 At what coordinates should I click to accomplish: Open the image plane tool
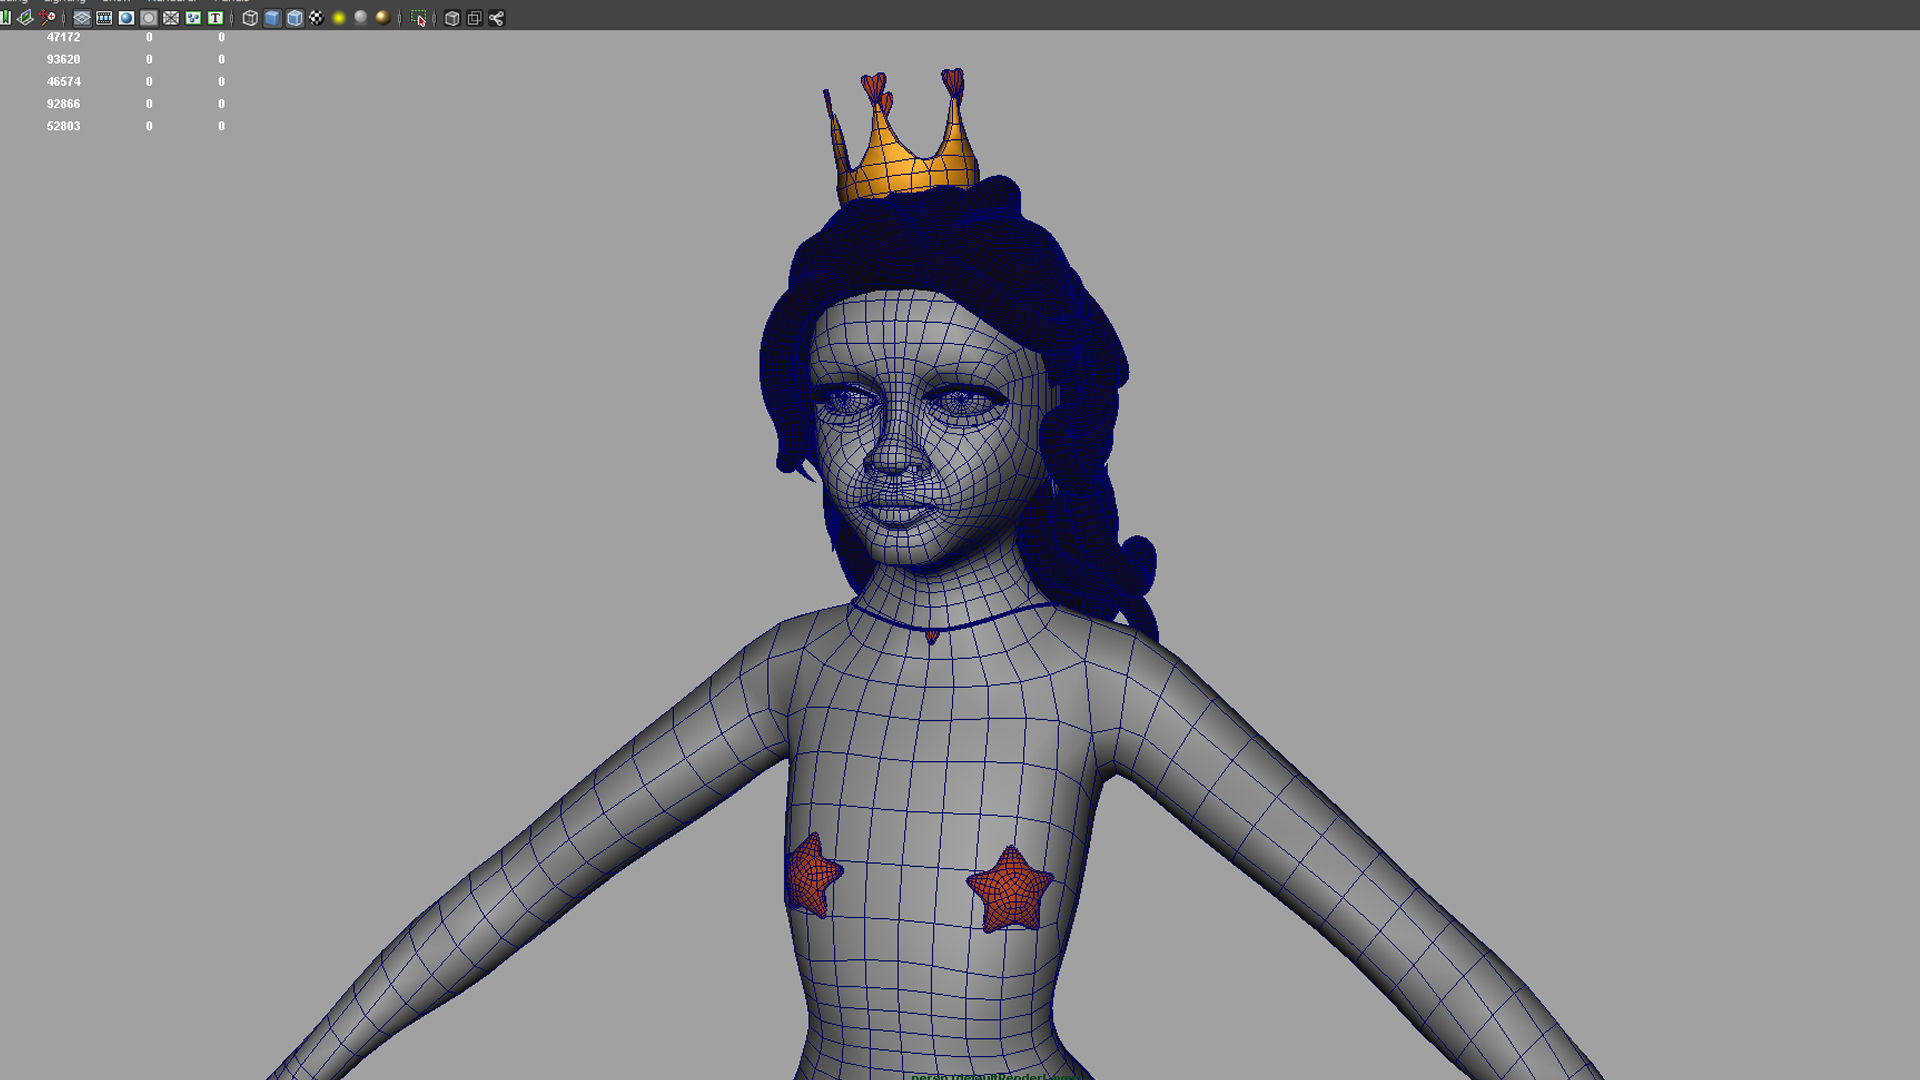26,18
